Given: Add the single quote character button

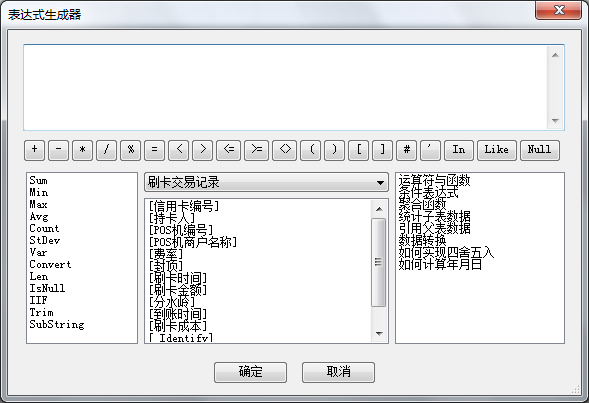Looking at the screenshot, I should [430, 150].
